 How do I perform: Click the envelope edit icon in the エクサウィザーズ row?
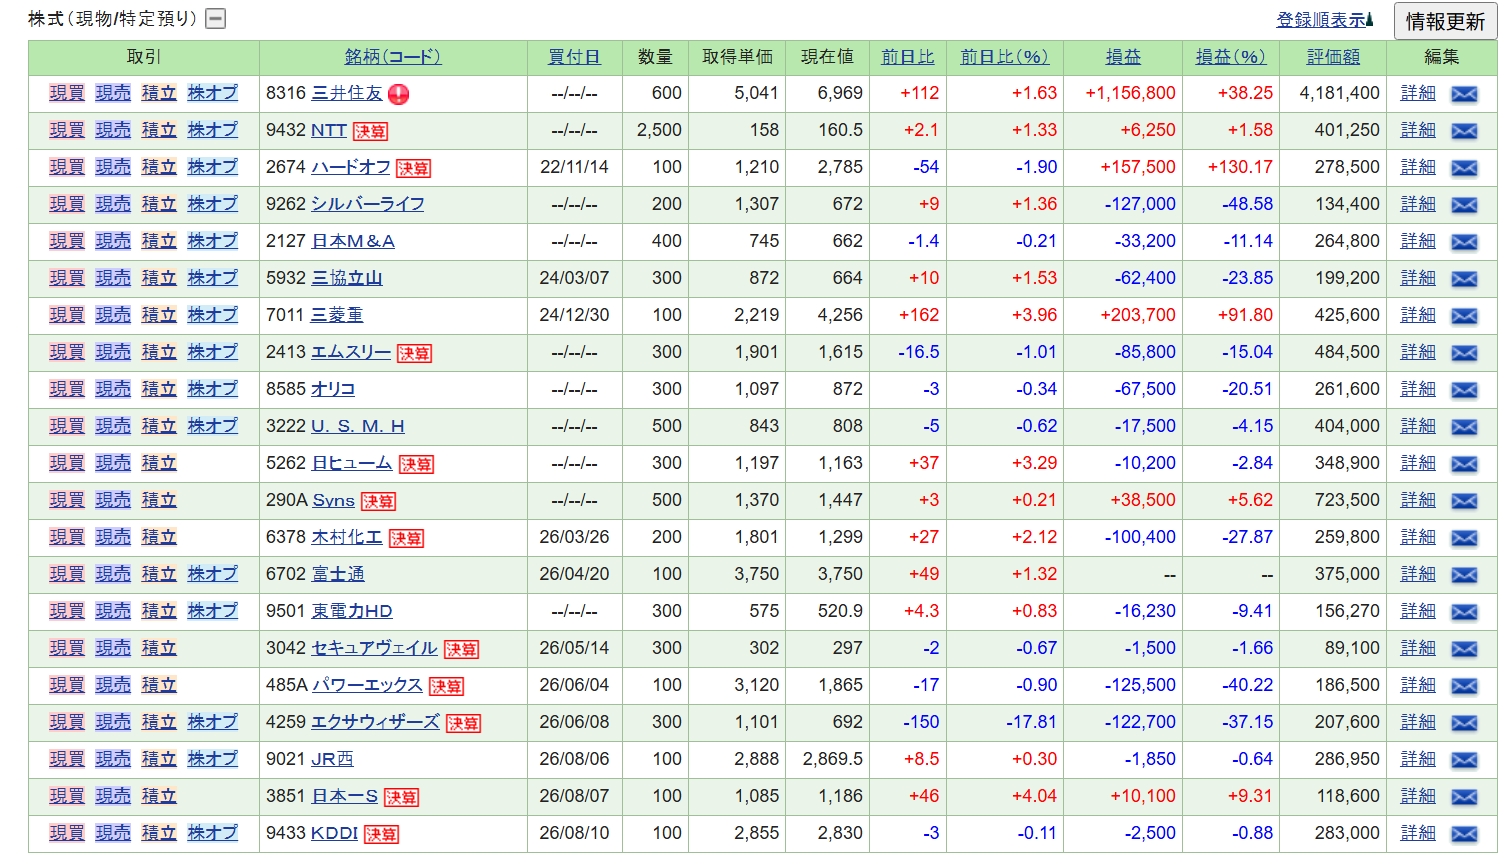(1464, 723)
